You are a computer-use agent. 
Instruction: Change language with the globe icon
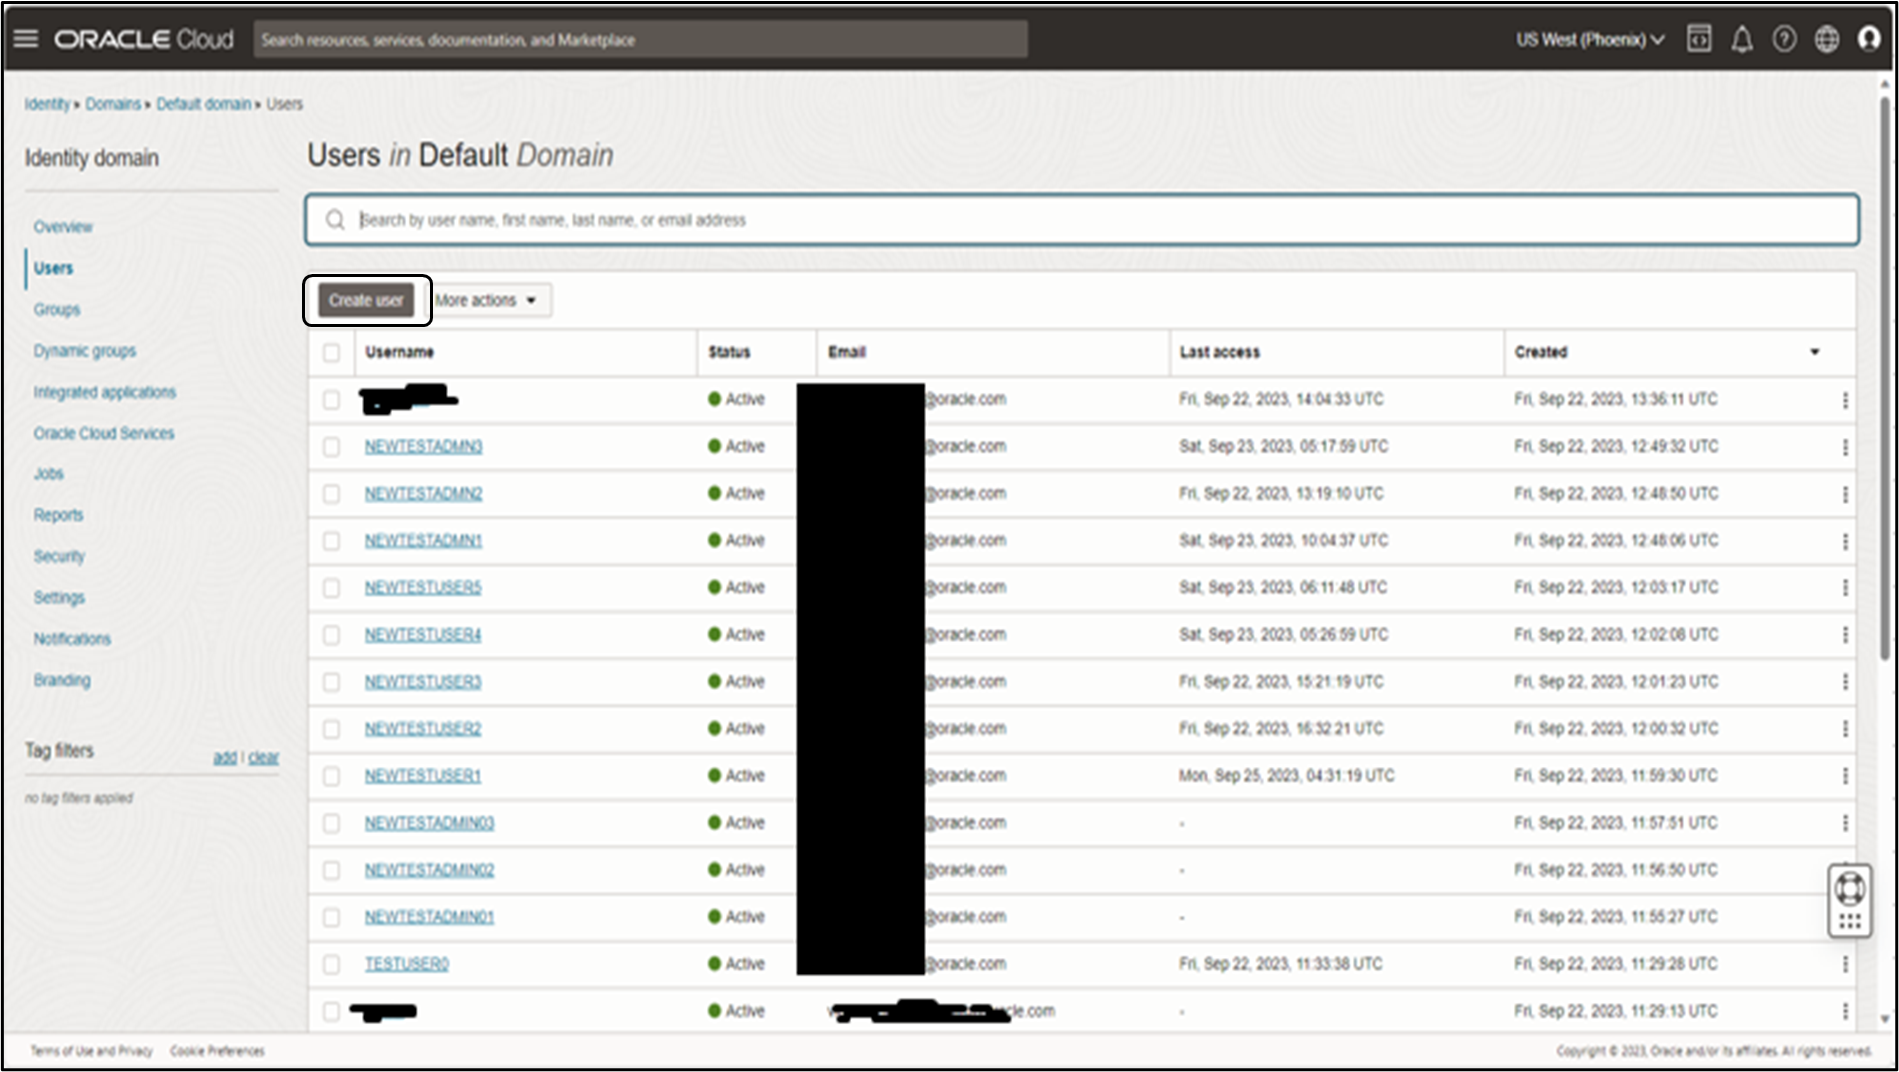coord(1827,39)
